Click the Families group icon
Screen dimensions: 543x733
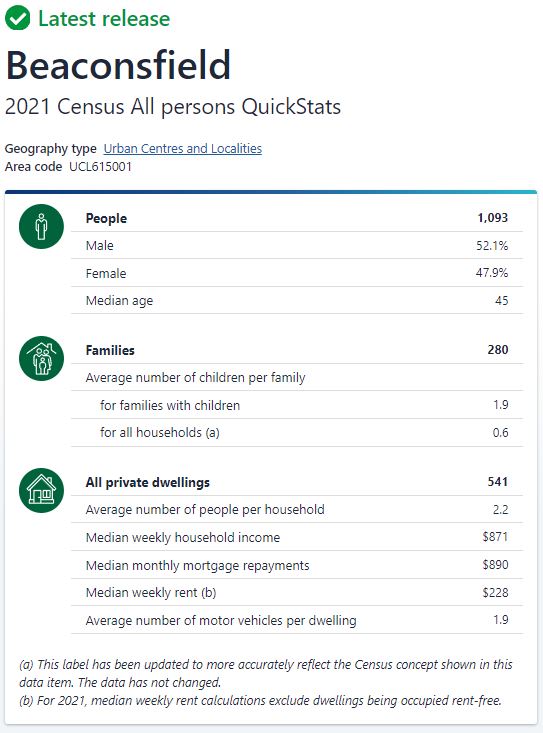pyautogui.click(x=41, y=359)
